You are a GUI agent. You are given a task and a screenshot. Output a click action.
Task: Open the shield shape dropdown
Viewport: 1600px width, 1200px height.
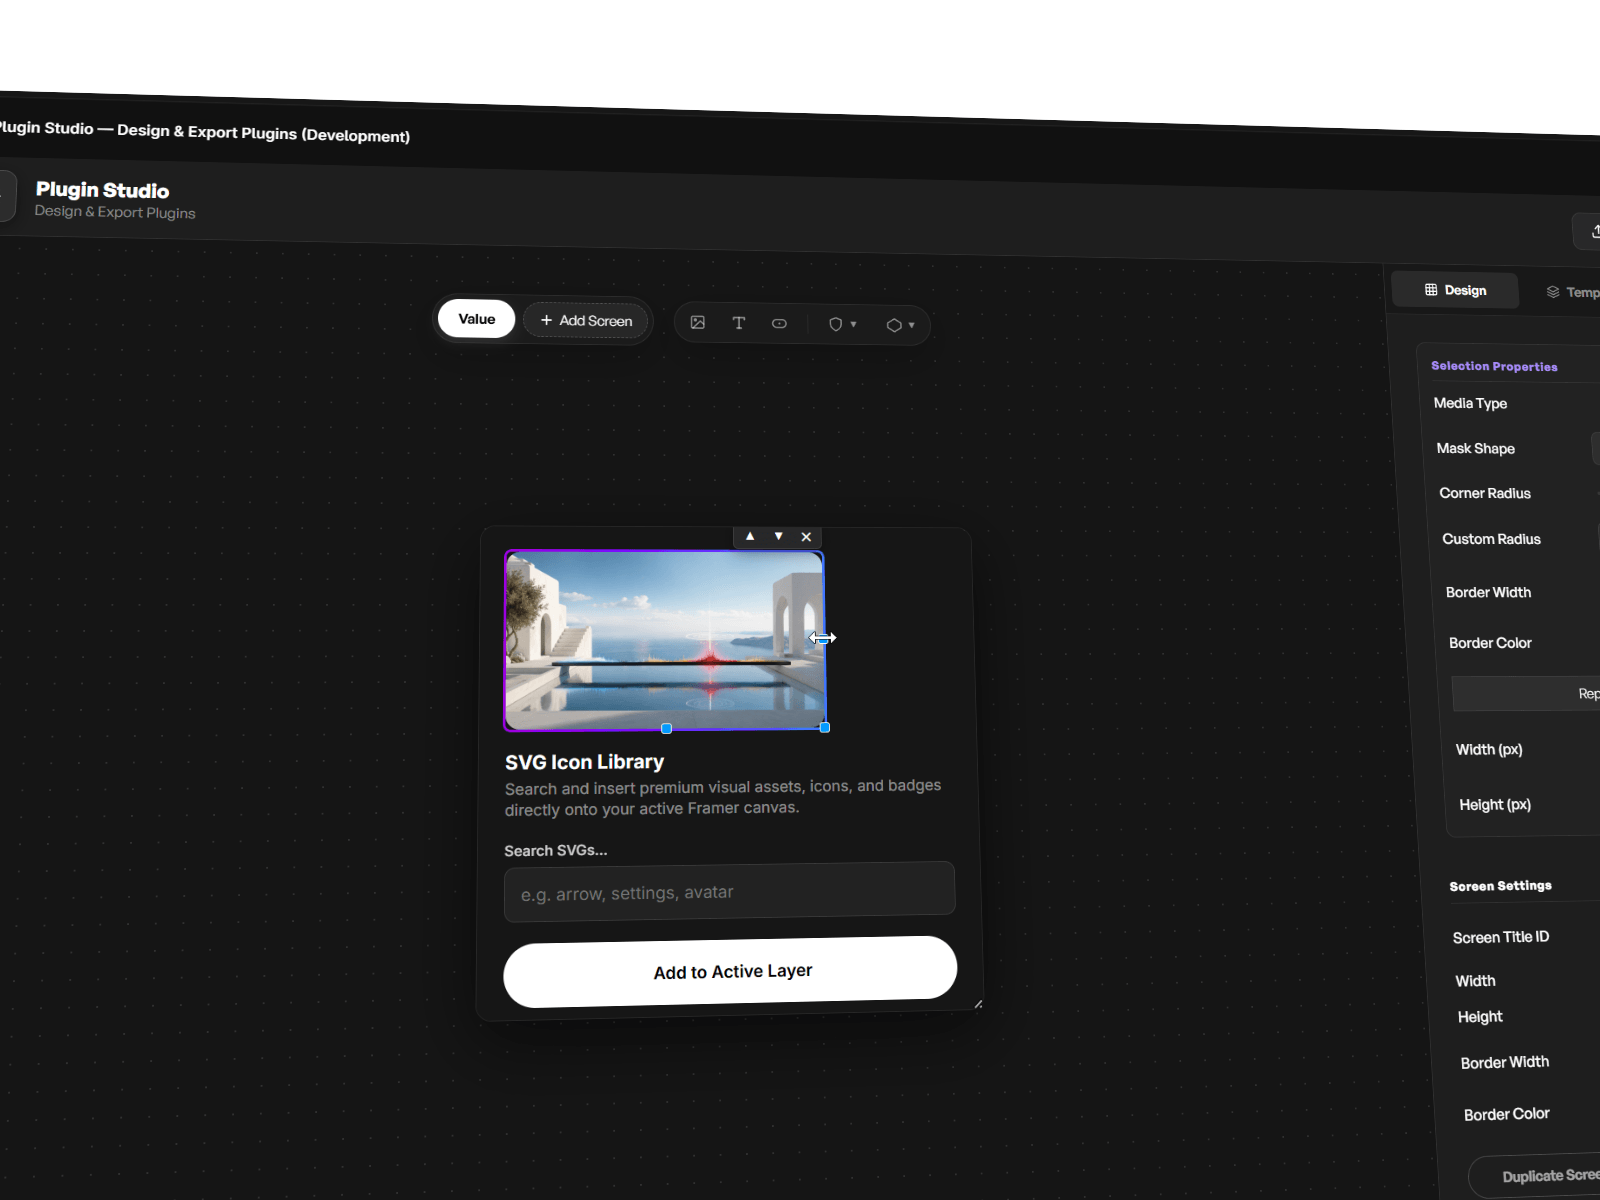(x=842, y=324)
